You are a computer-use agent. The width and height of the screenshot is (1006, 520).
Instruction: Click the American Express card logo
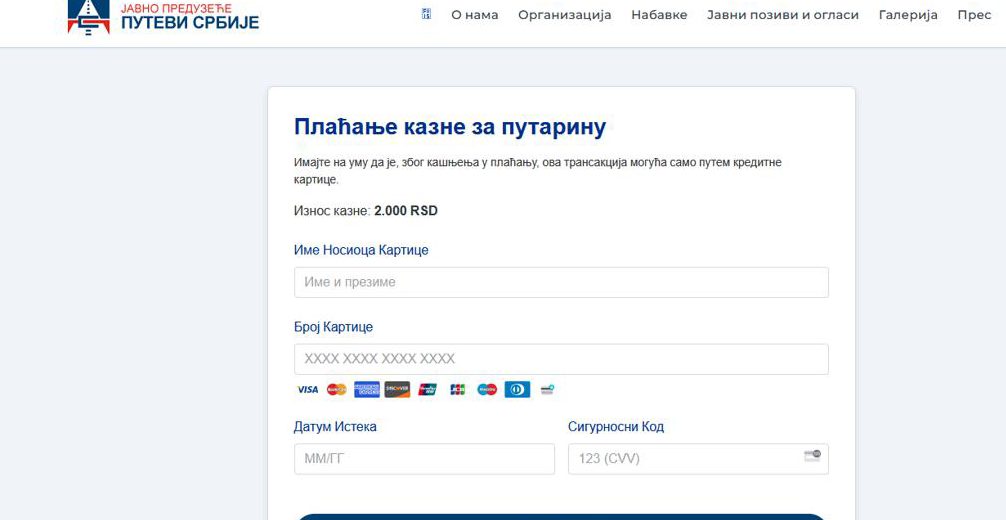366,390
